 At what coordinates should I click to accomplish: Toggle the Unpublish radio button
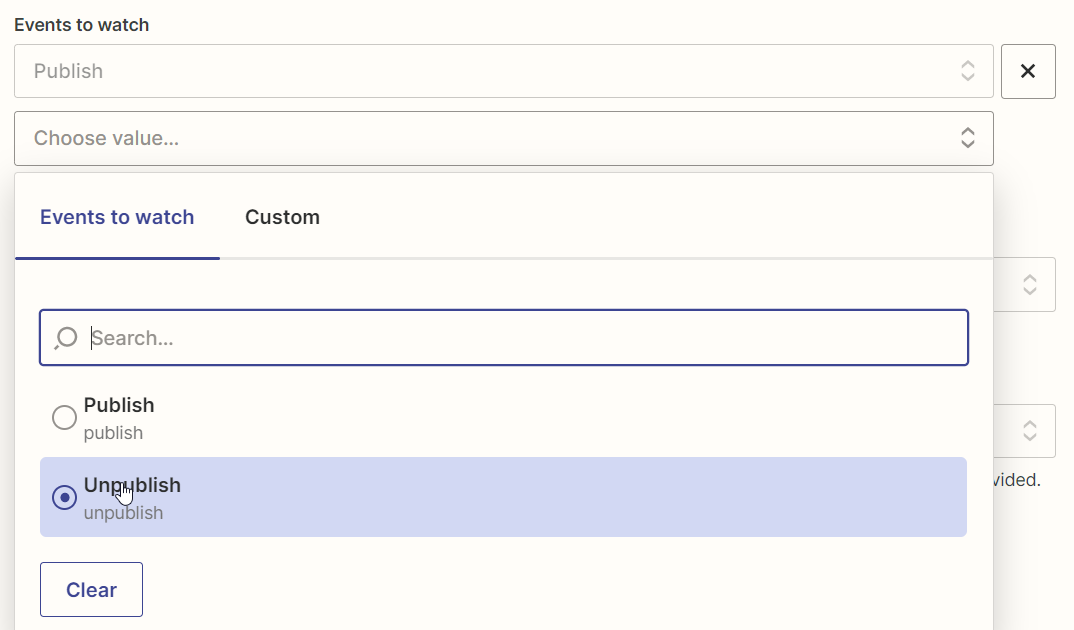[64, 497]
